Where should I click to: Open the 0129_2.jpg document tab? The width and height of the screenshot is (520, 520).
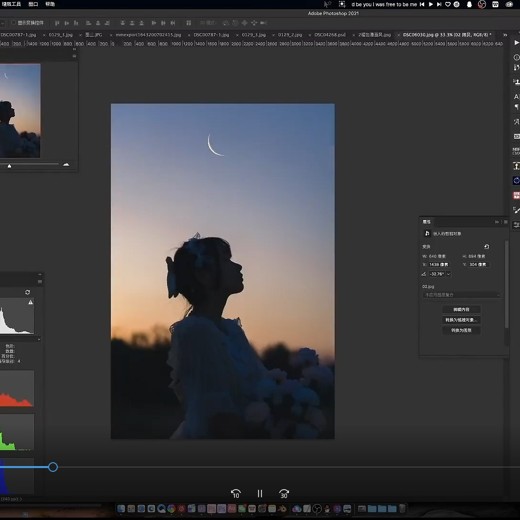pyautogui.click(x=290, y=35)
